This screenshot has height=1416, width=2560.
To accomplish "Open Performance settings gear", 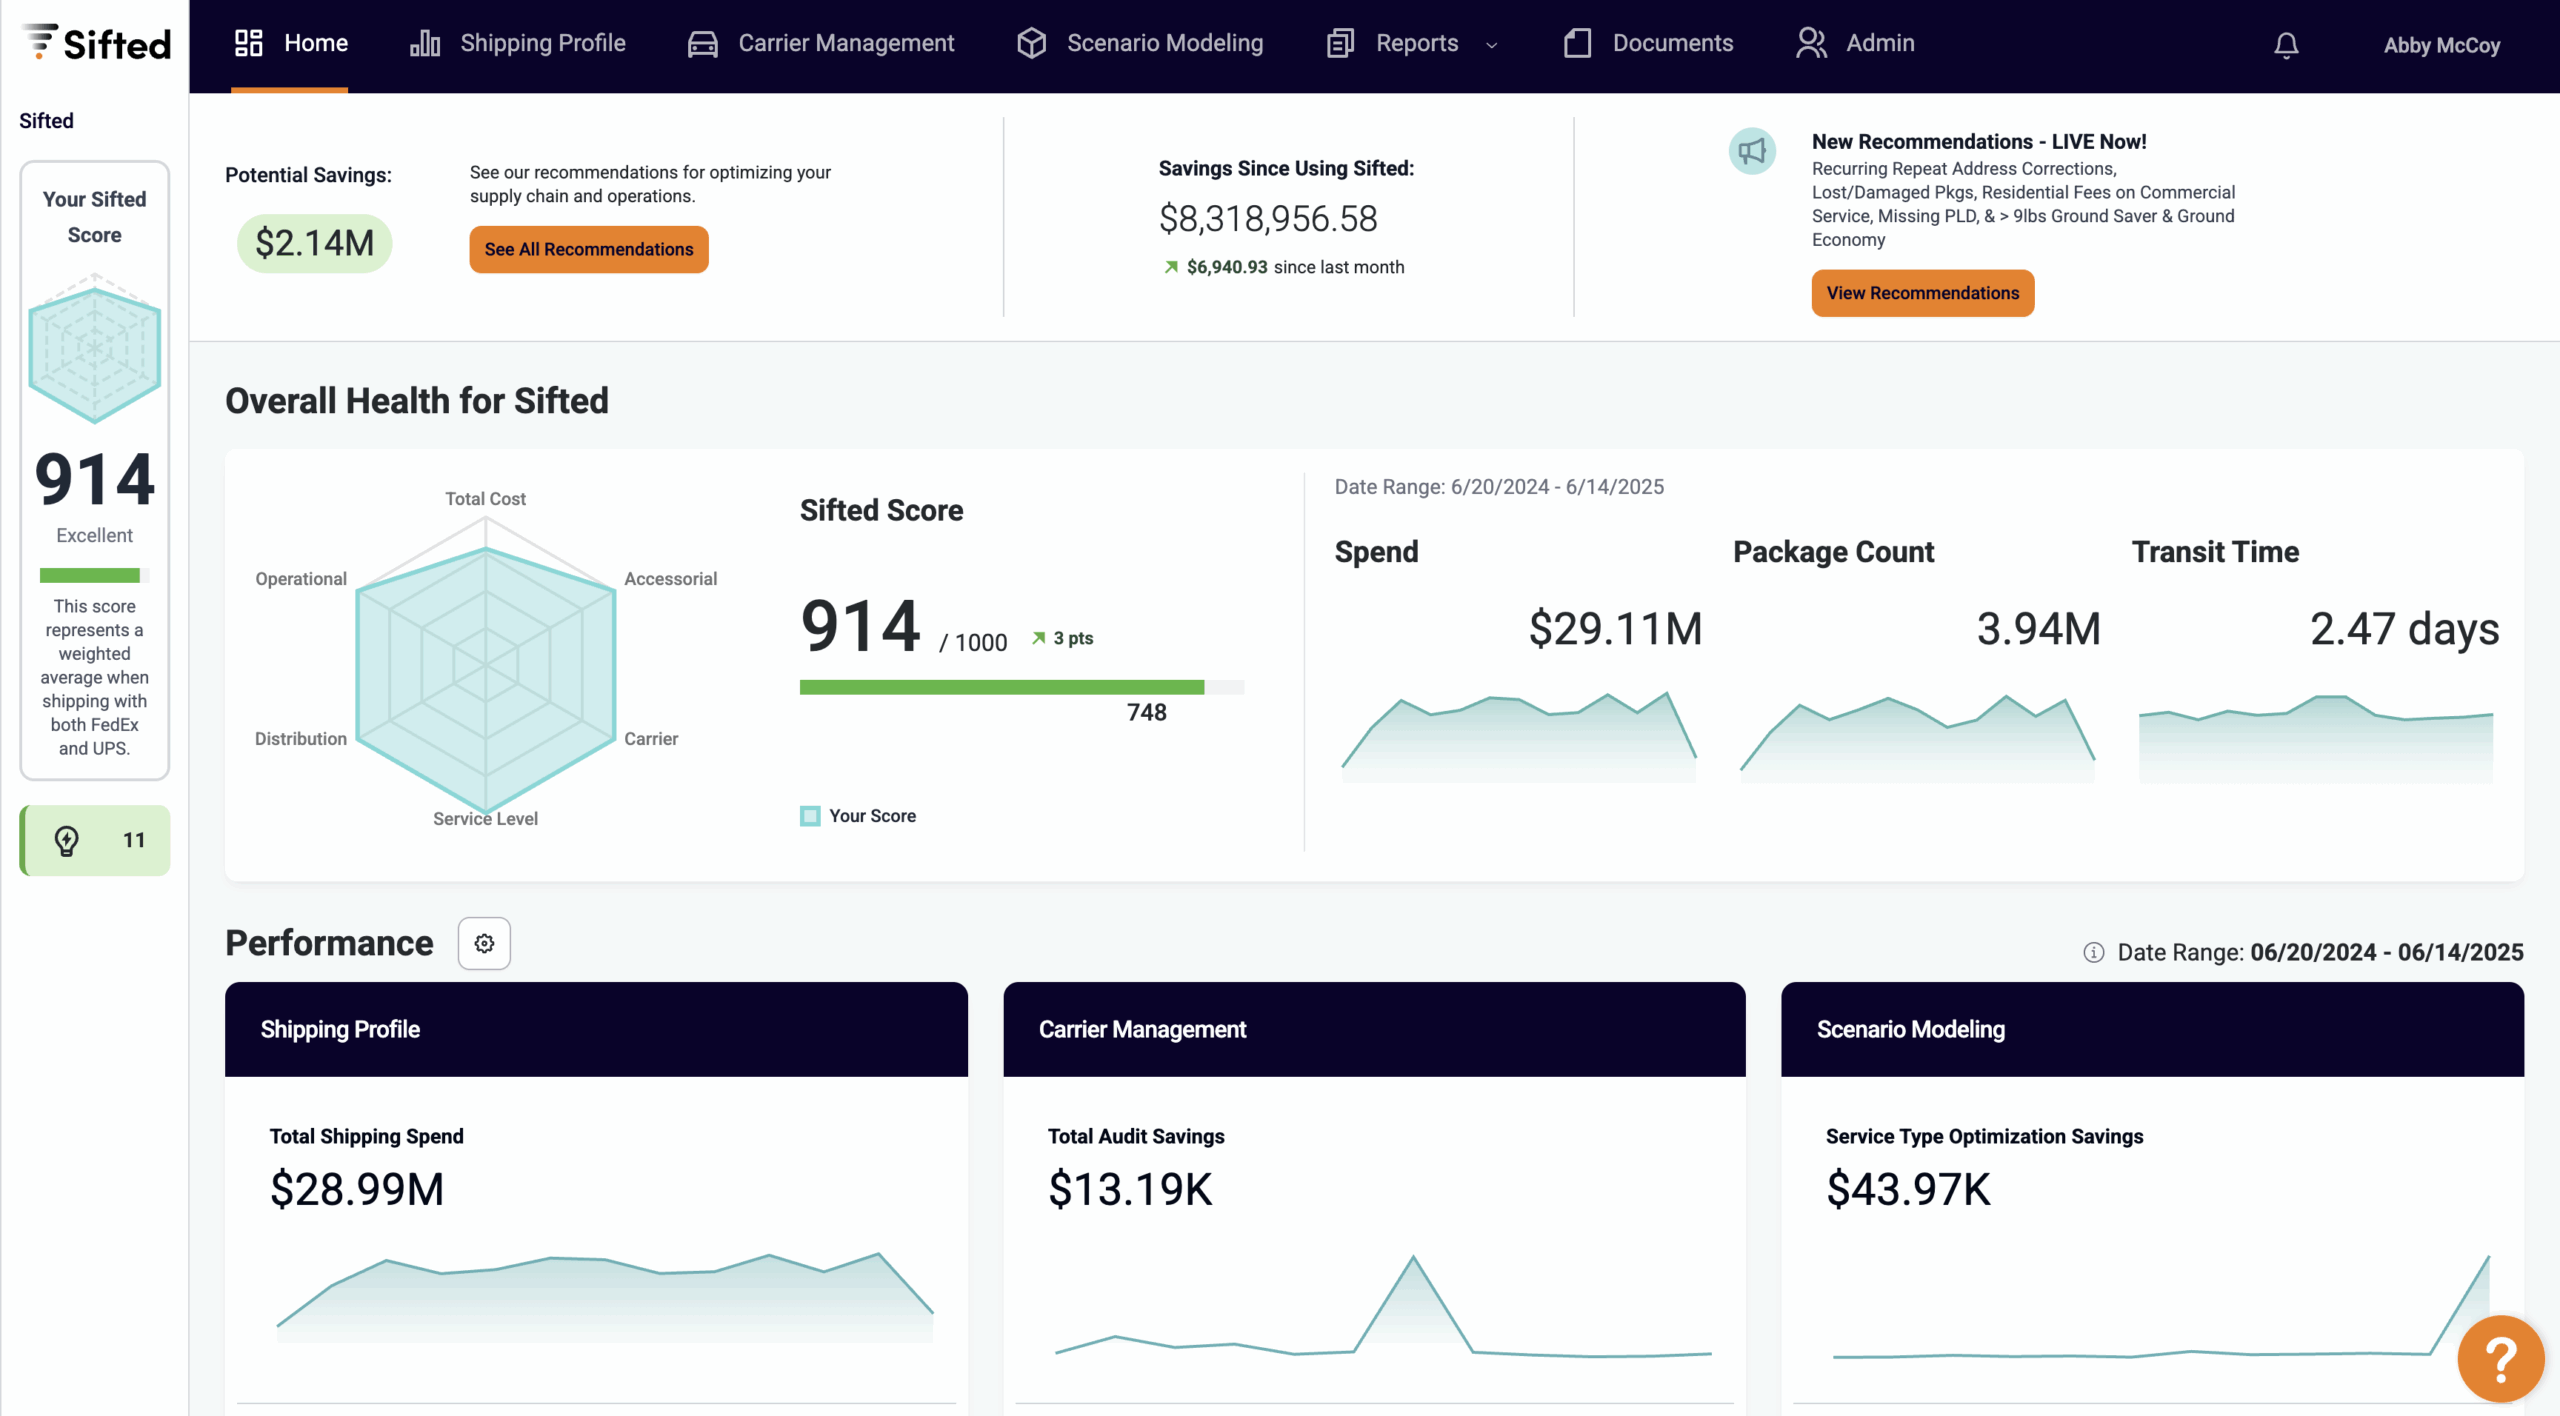I will (484, 943).
